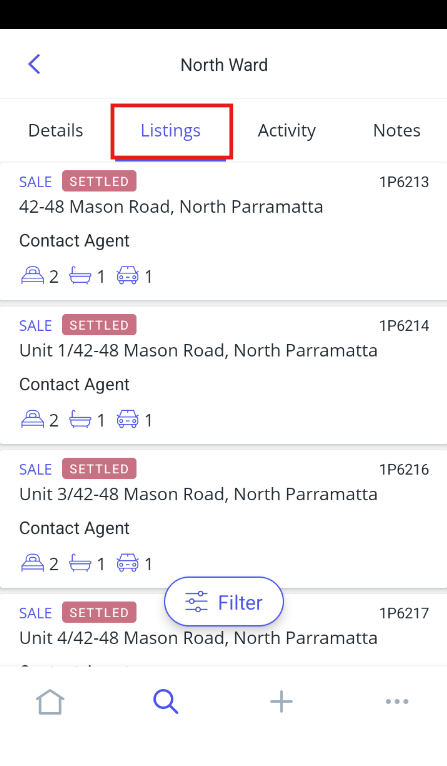Open listing 42-48 Mason Road, North Parramatta

pyautogui.click(x=223, y=231)
